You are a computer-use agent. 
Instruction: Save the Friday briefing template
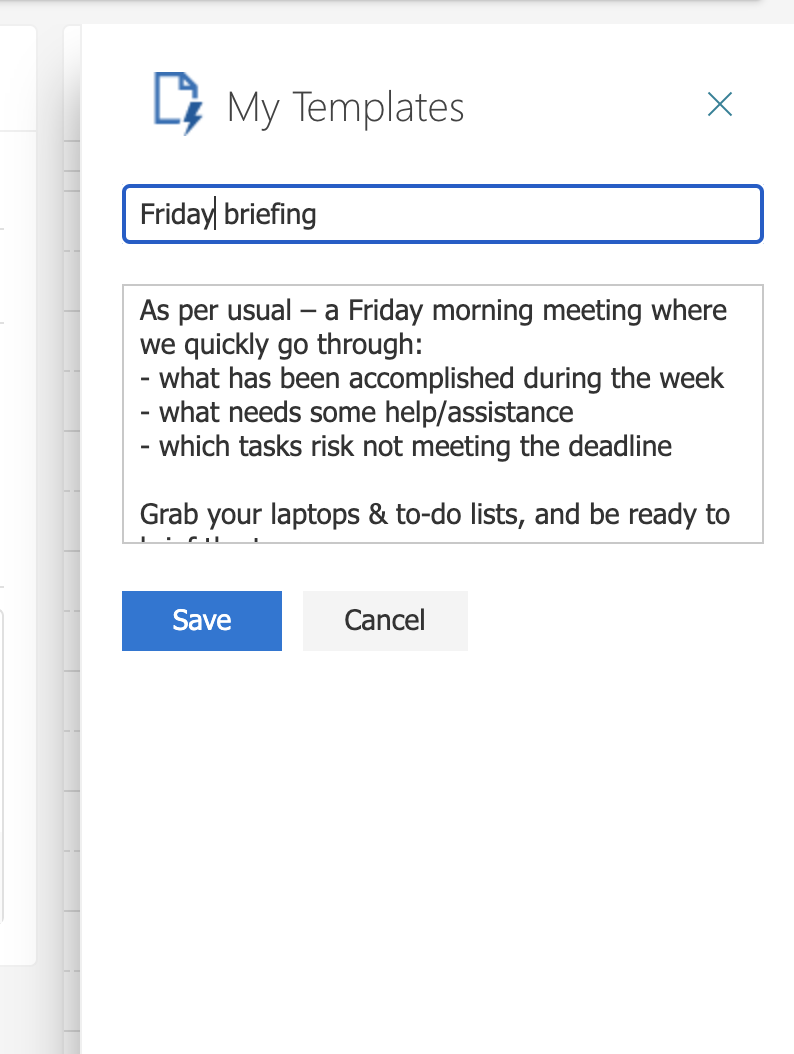click(202, 620)
